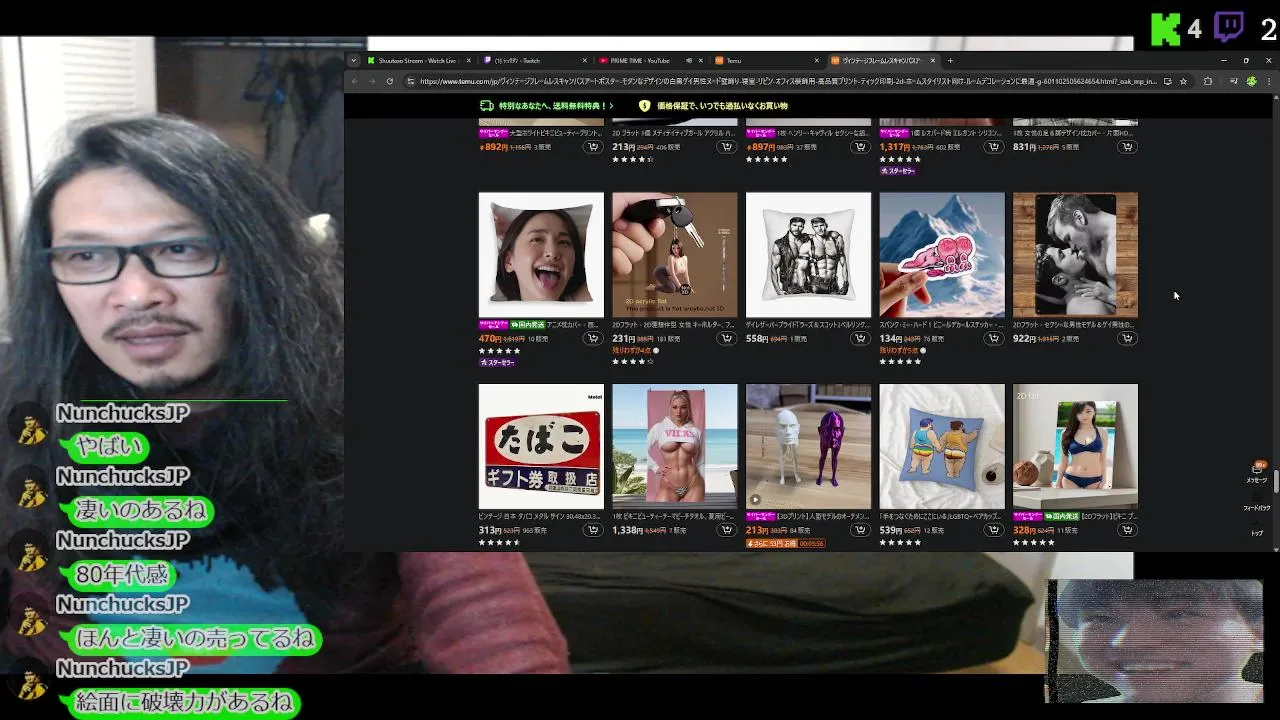The image size is (1280, 720).
Task: Click the 絵面に破壊力があるね chat message
Action: coord(184,702)
